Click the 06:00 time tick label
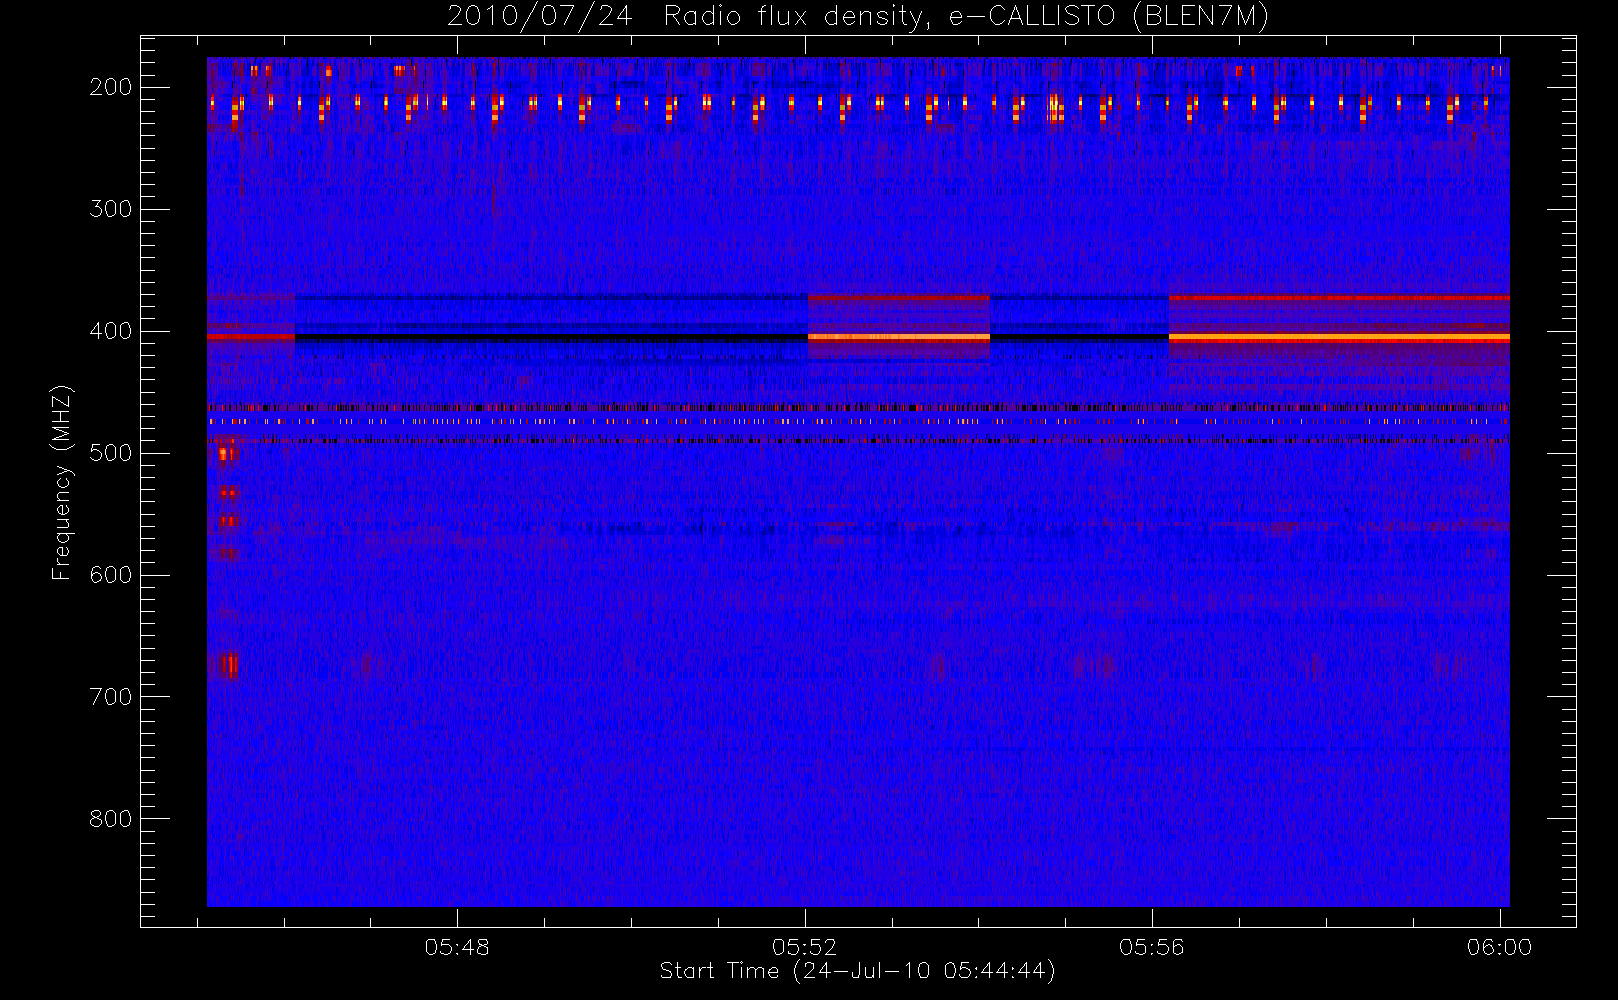The image size is (1618, 1000). [x=1500, y=947]
